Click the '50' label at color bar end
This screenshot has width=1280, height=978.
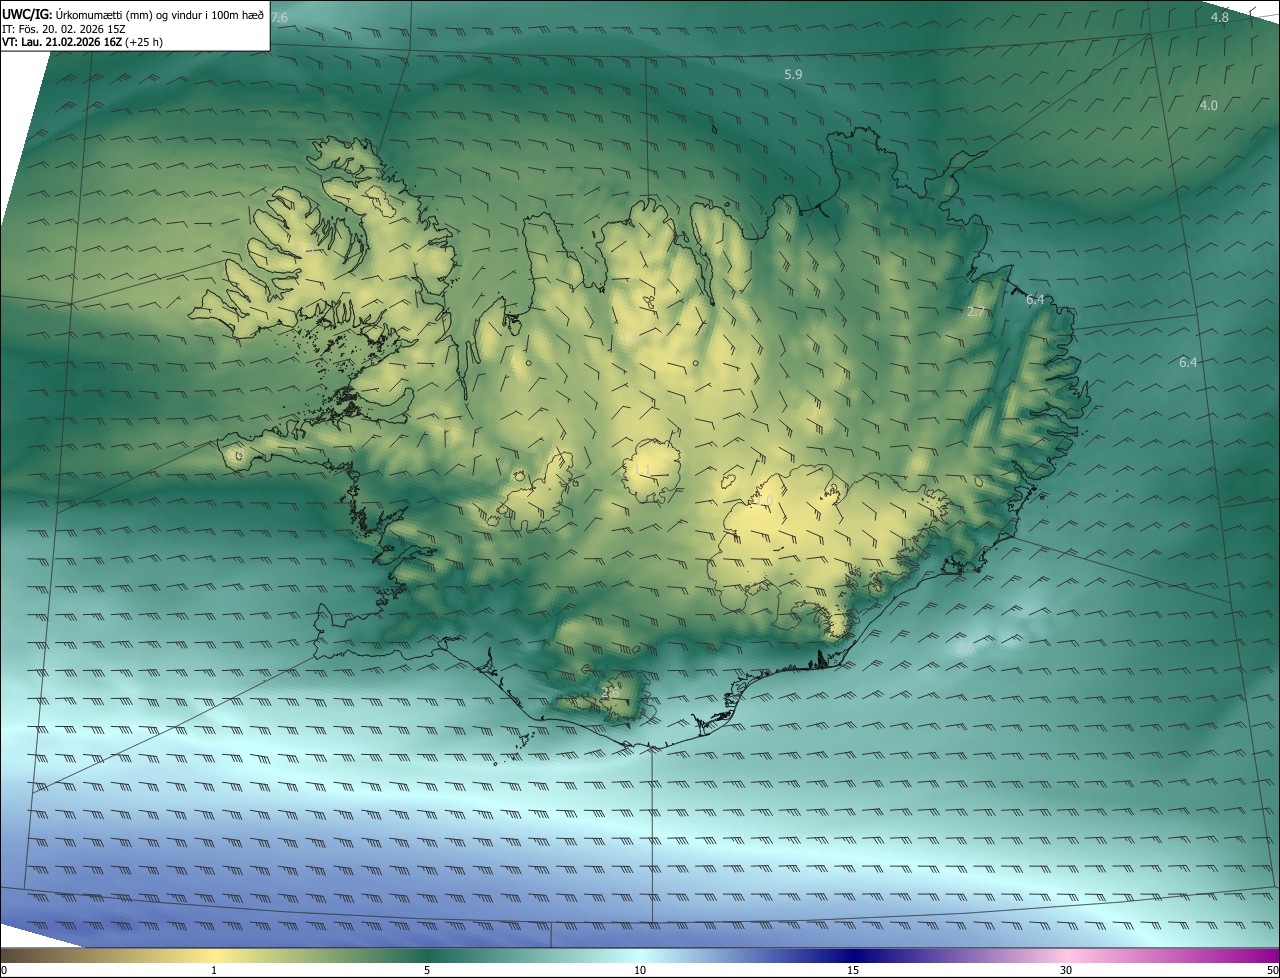tap(1272, 970)
